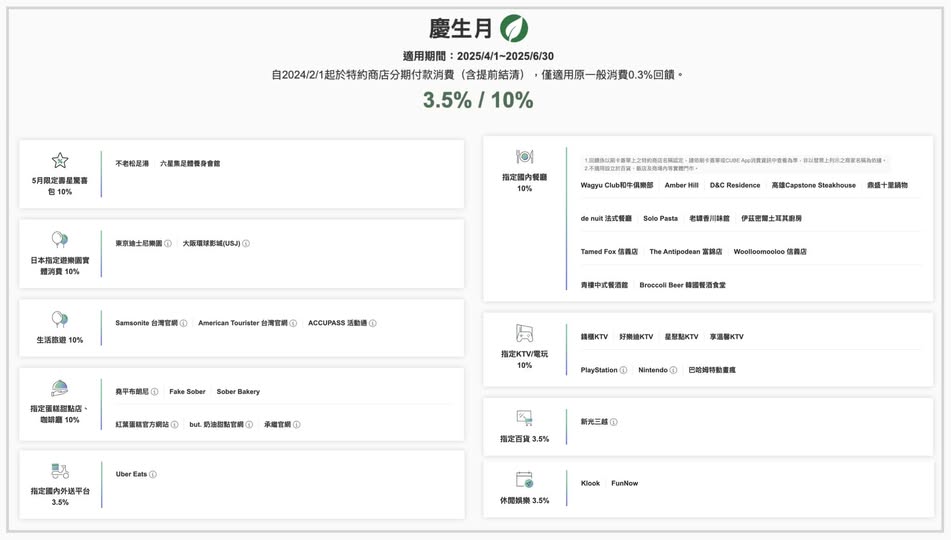The height and width of the screenshot is (540, 951).
Task: Click the calendar icon for 休閒娛樂
Action: (524, 481)
